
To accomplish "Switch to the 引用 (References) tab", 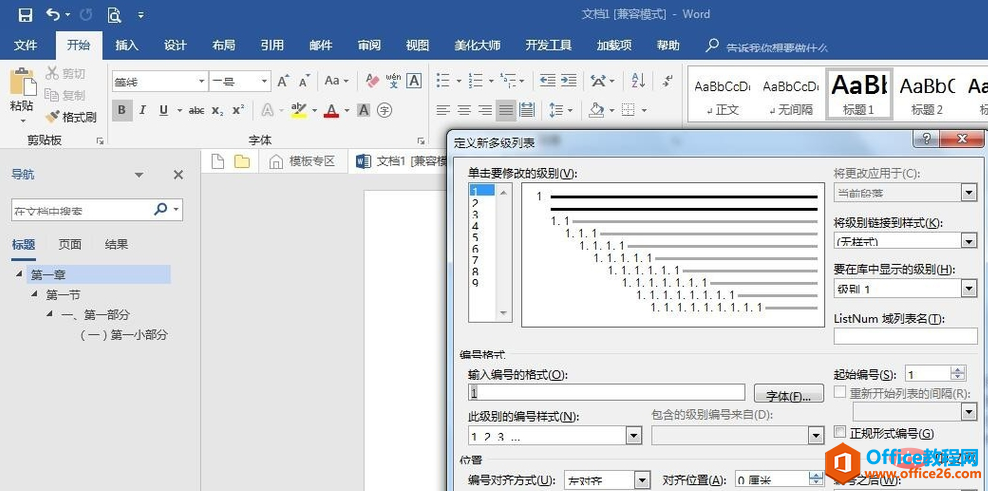I will (272, 45).
